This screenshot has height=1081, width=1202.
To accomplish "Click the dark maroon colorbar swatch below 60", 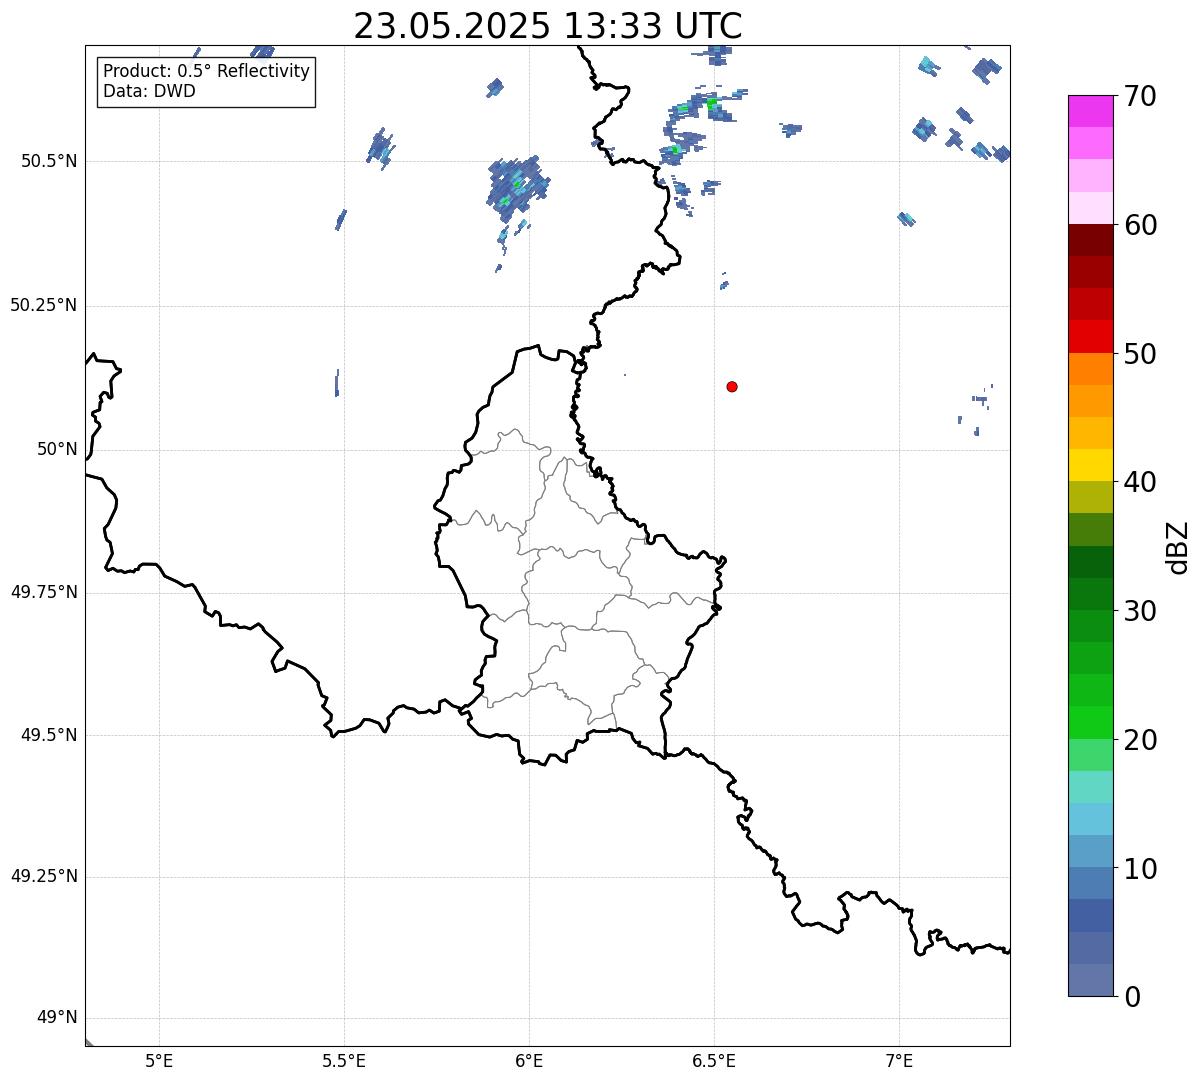I will coord(1090,240).
